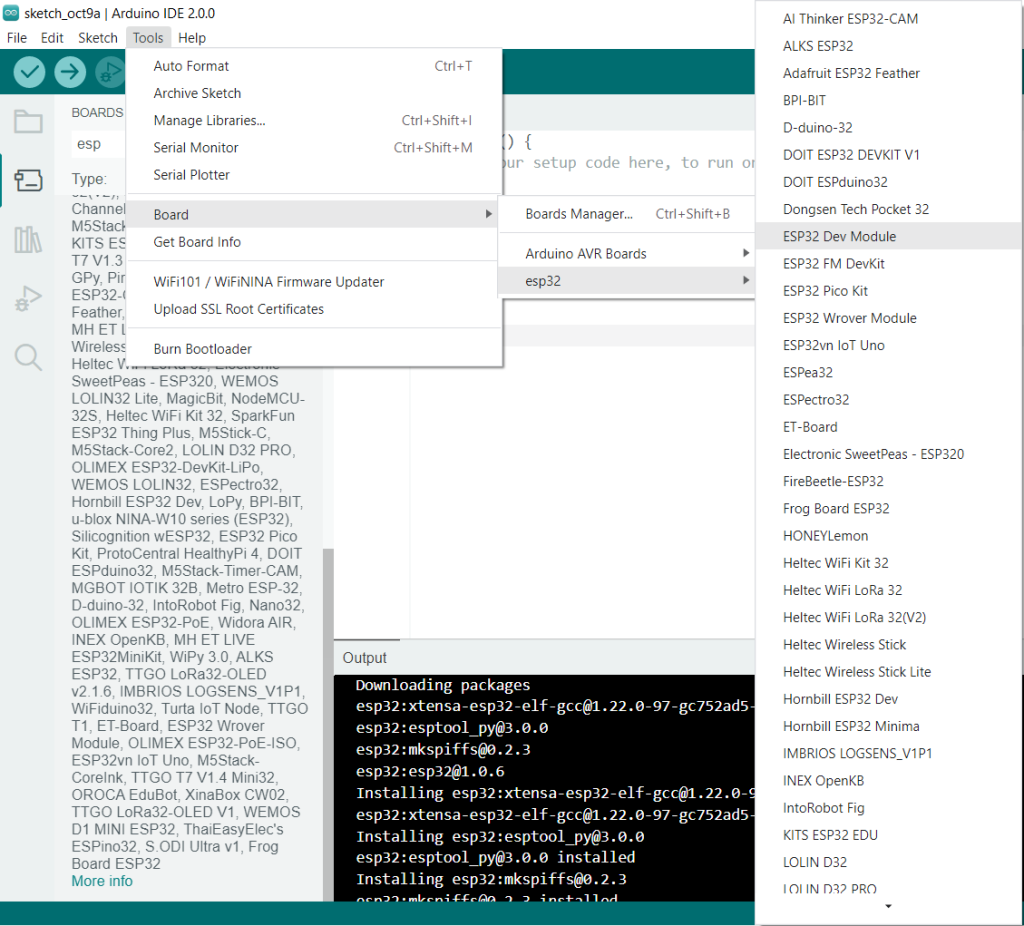Close the Tools menu from the menu bar
1024x926 pixels.
click(x=148, y=38)
